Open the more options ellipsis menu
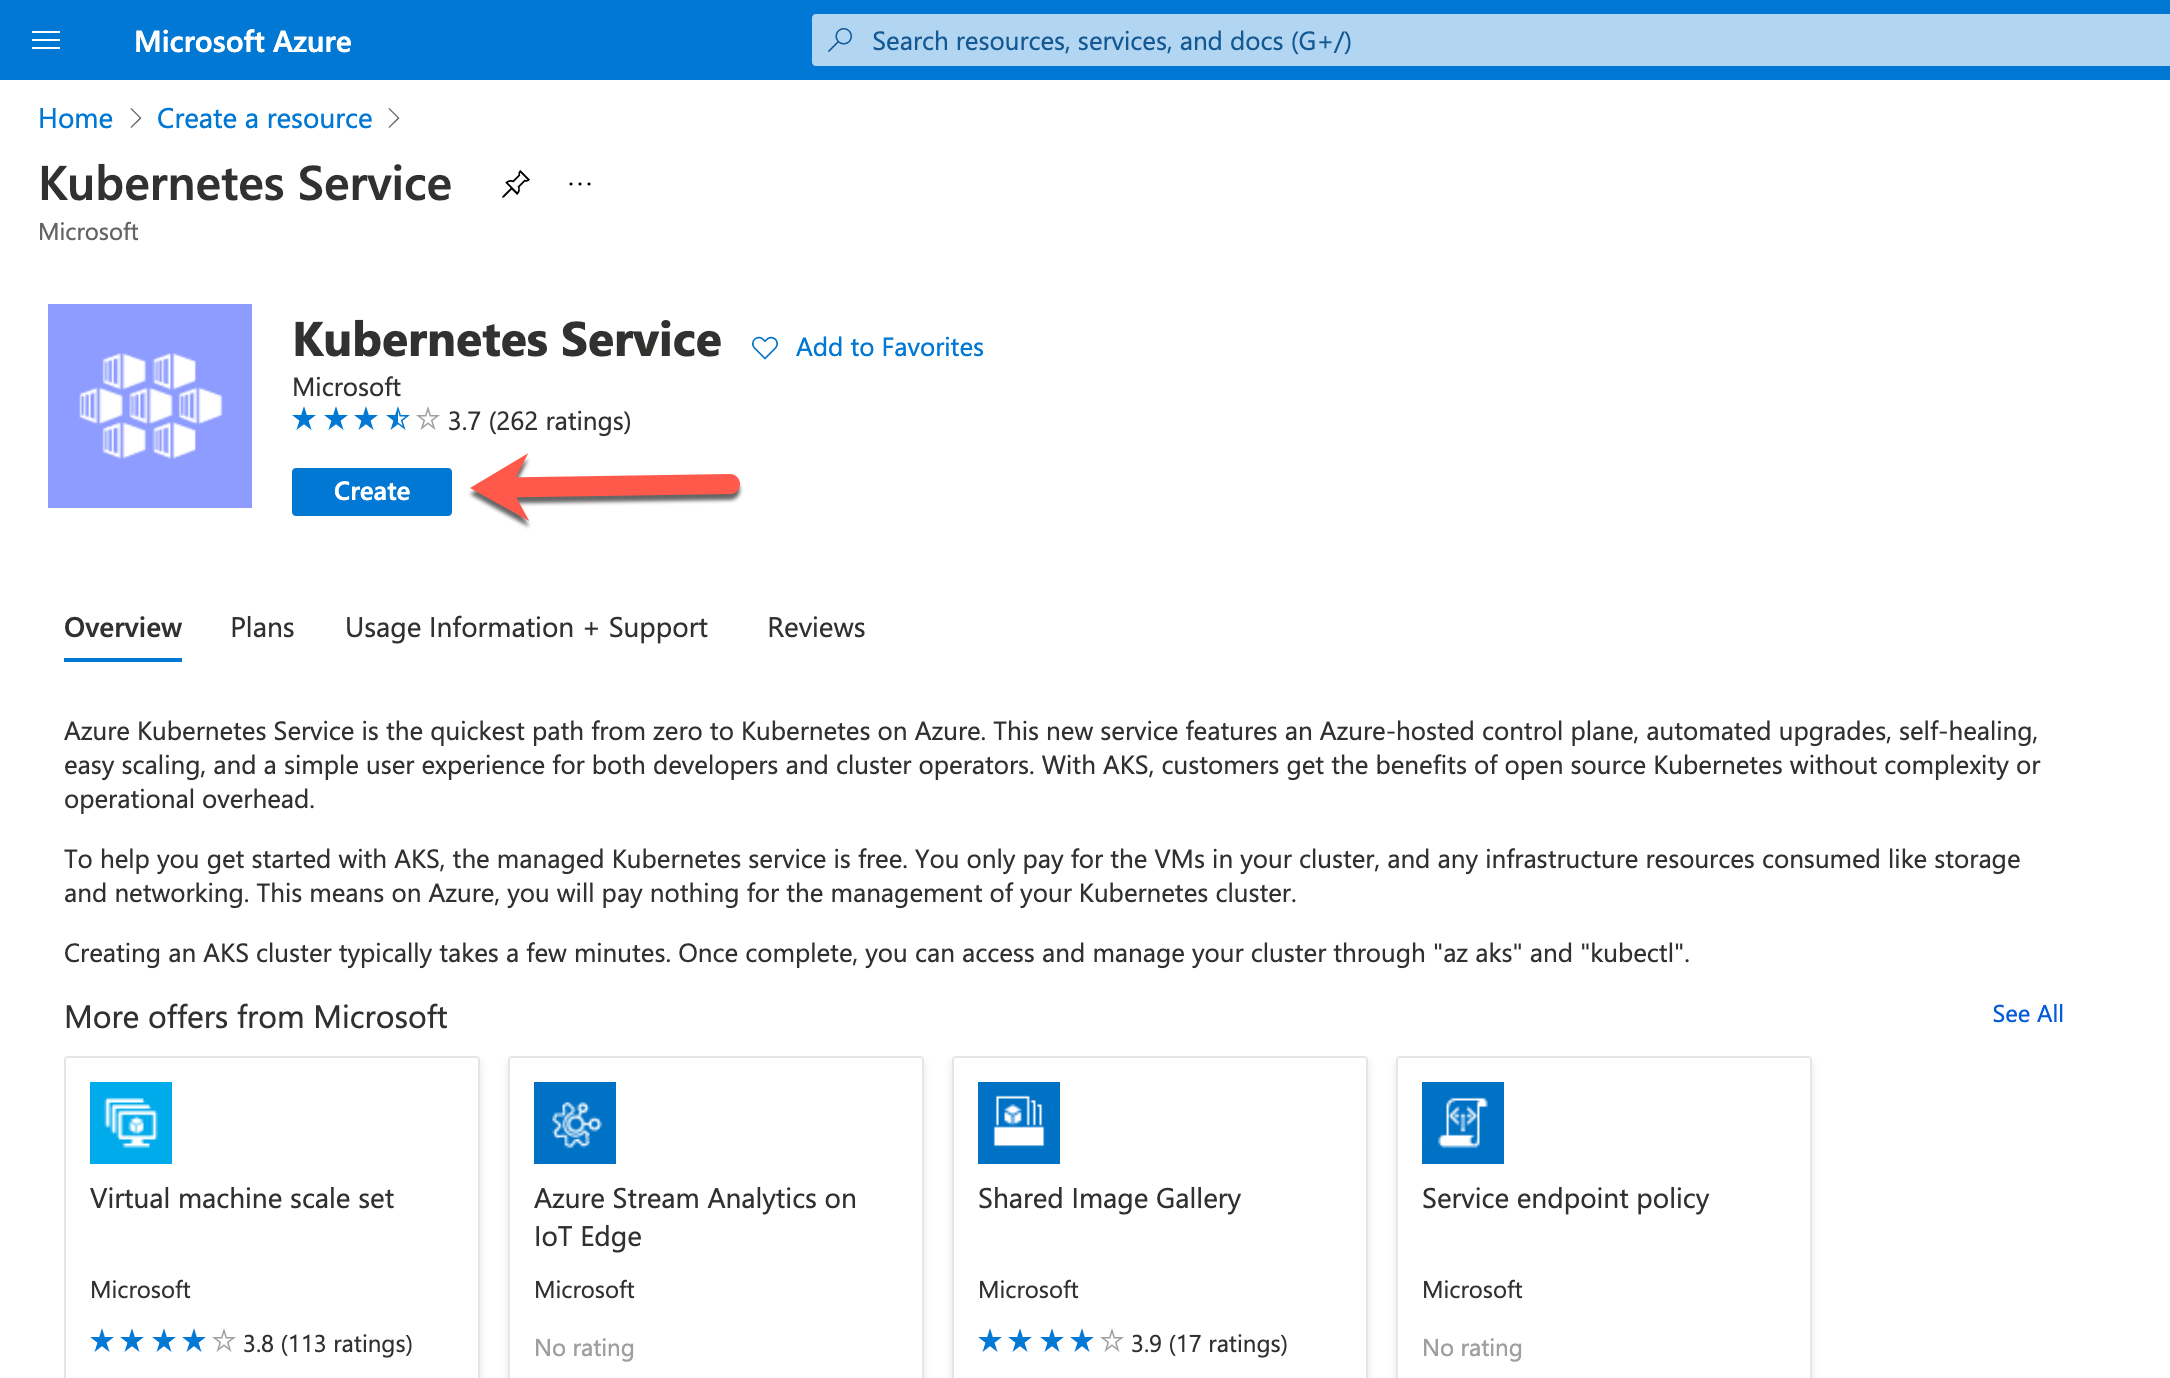Viewport: 2170px width, 1378px height. 580,184
